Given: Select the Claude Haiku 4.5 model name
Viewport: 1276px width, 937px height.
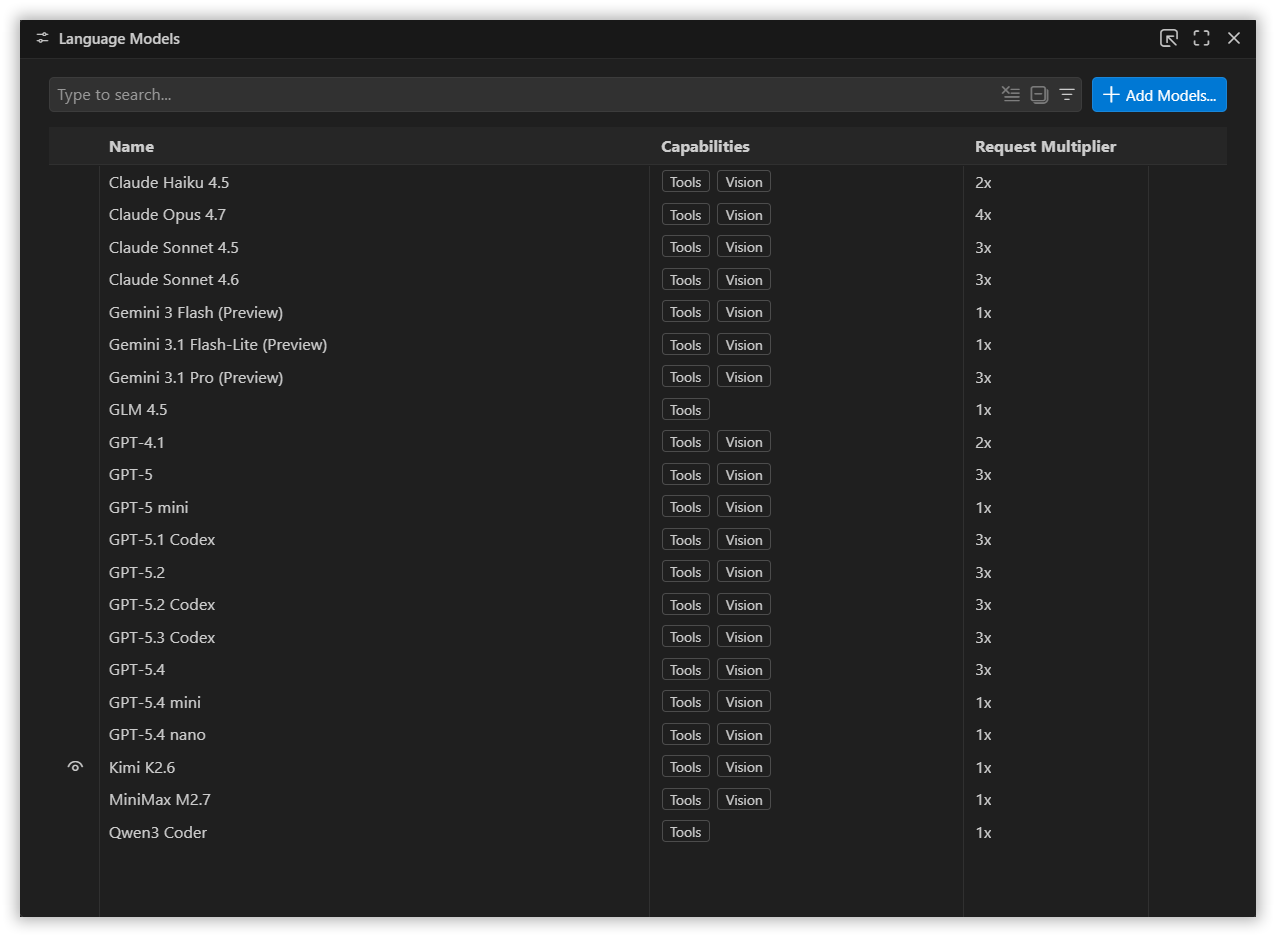Looking at the screenshot, I should pyautogui.click(x=169, y=182).
